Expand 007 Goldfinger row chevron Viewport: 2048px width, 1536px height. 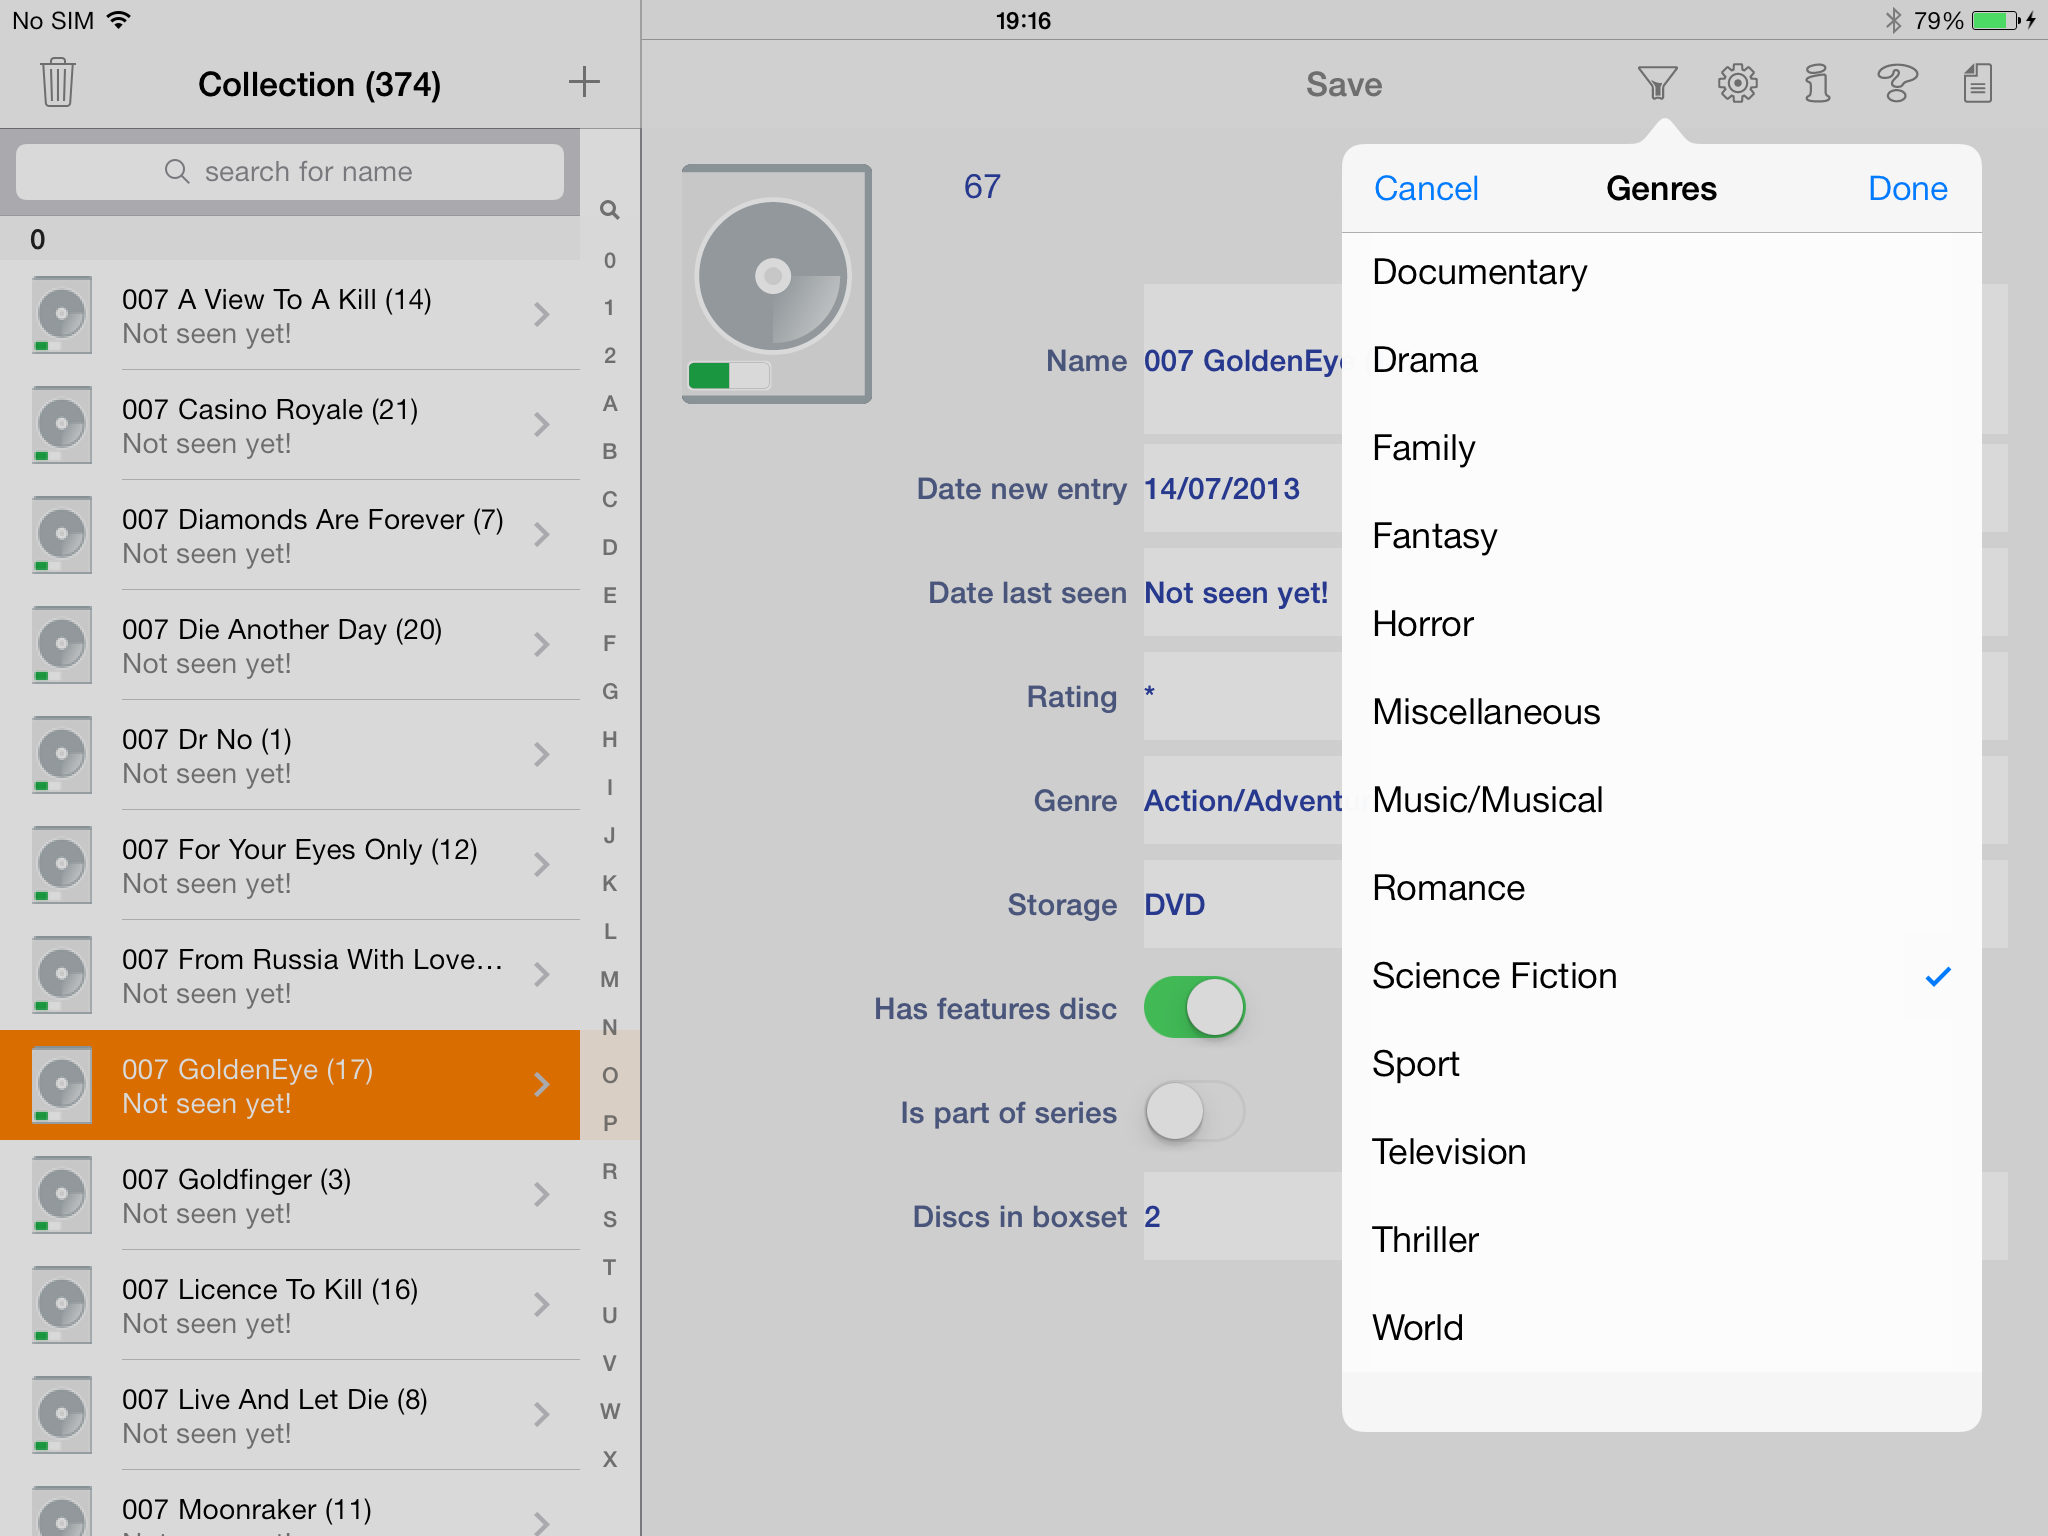pyautogui.click(x=541, y=1195)
